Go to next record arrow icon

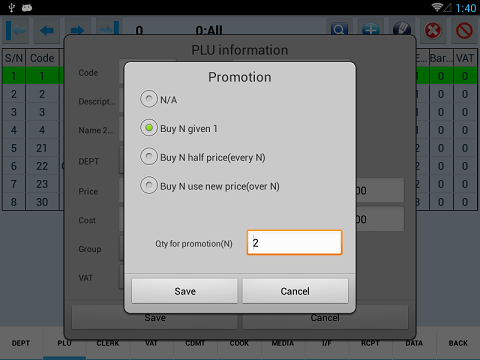78,31
